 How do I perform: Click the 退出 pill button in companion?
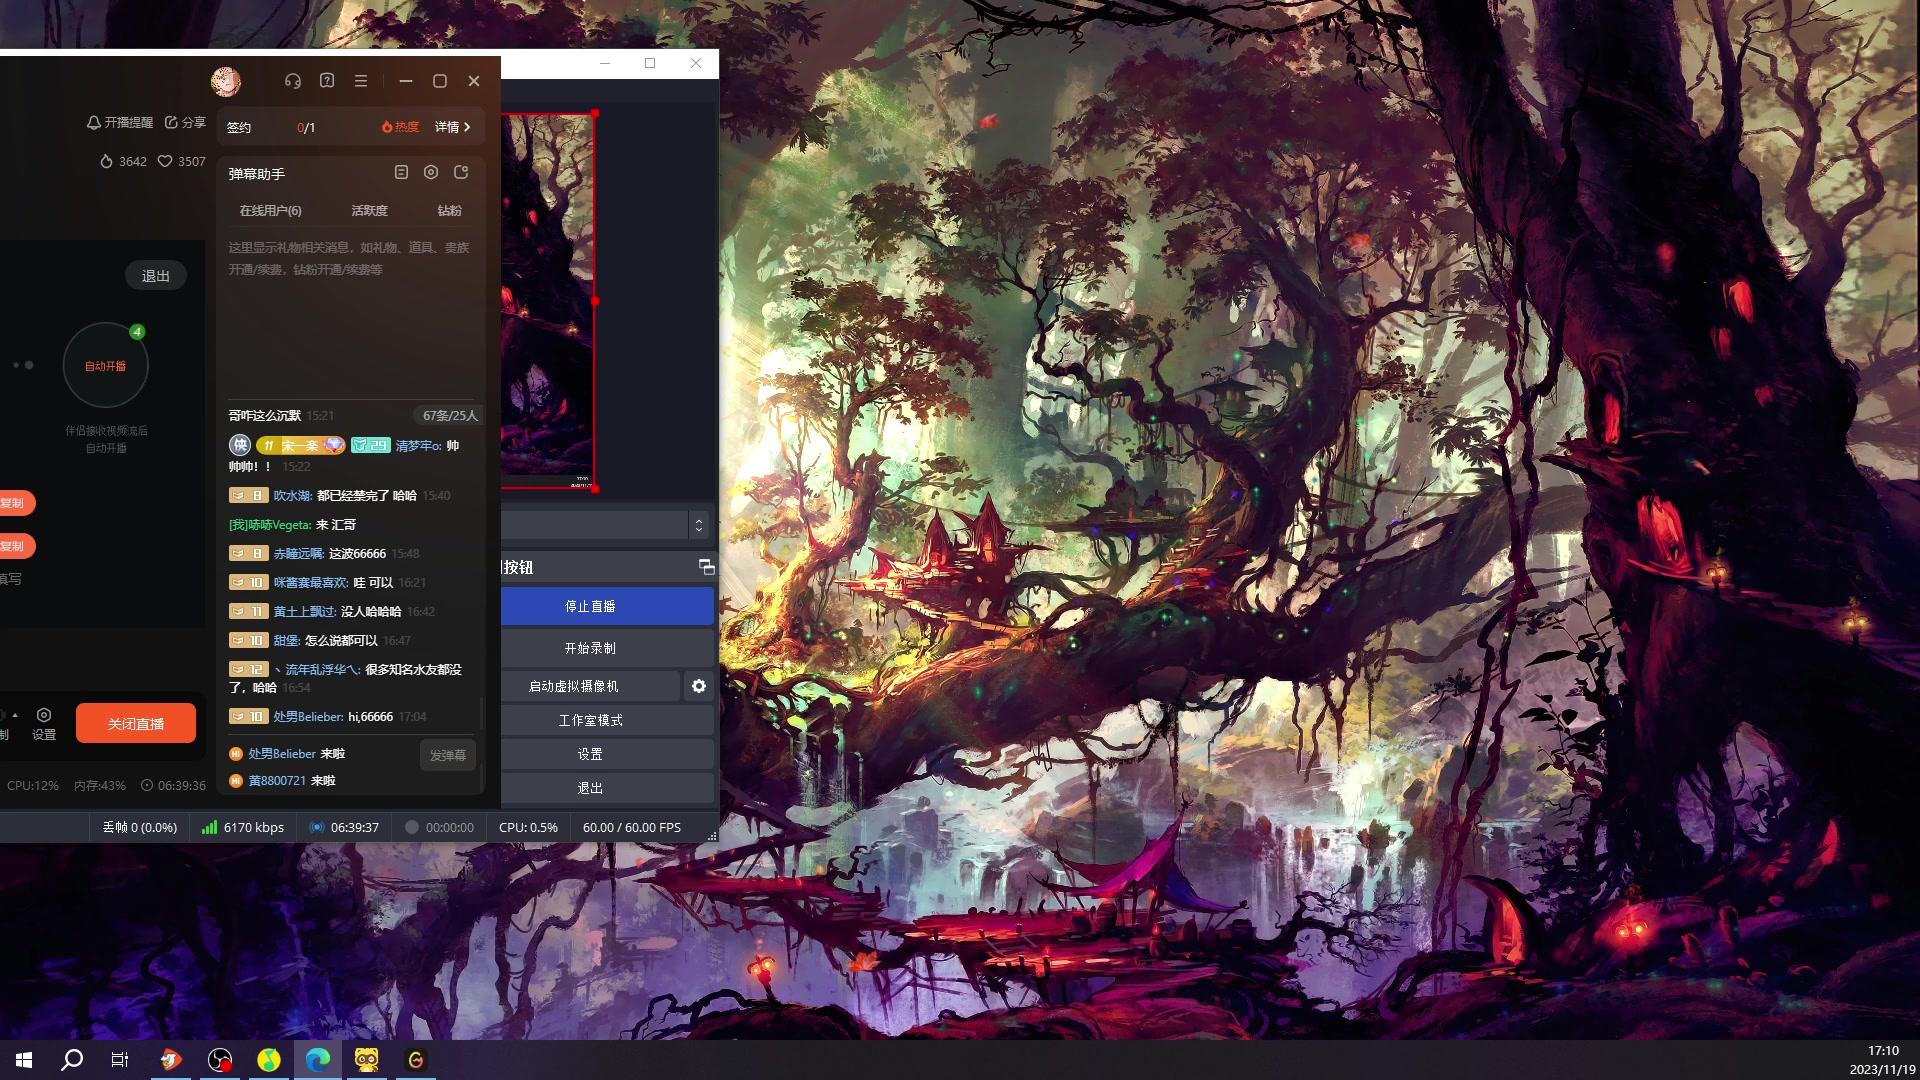[156, 276]
